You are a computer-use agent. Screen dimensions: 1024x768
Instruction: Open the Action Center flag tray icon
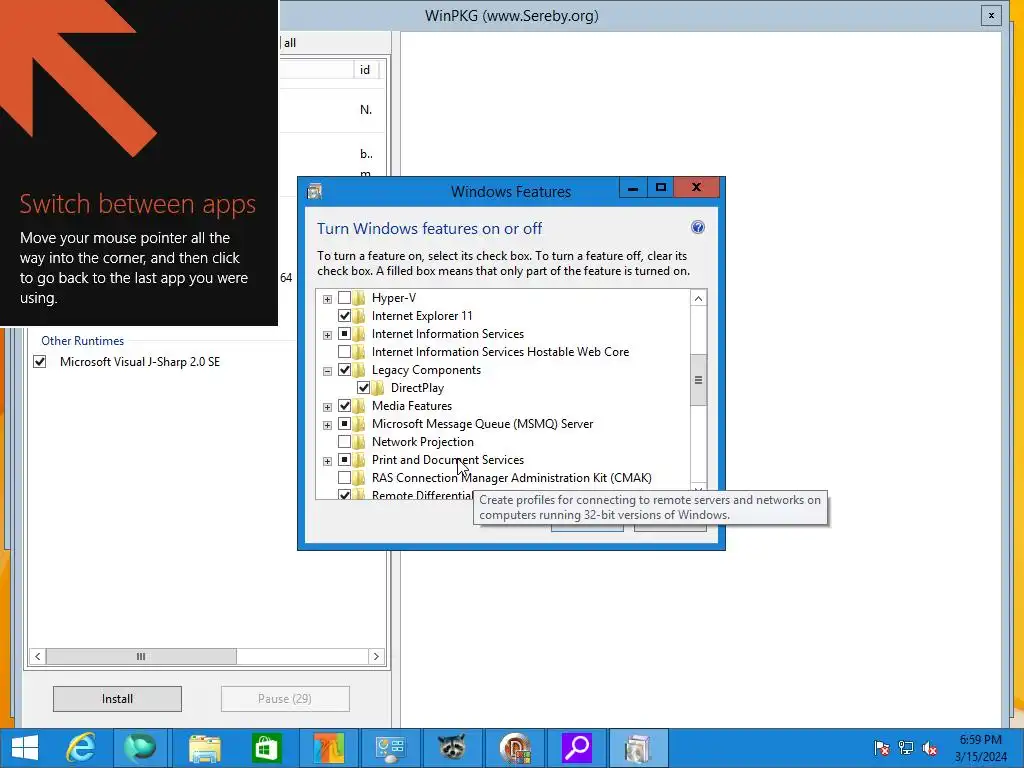(x=881, y=748)
